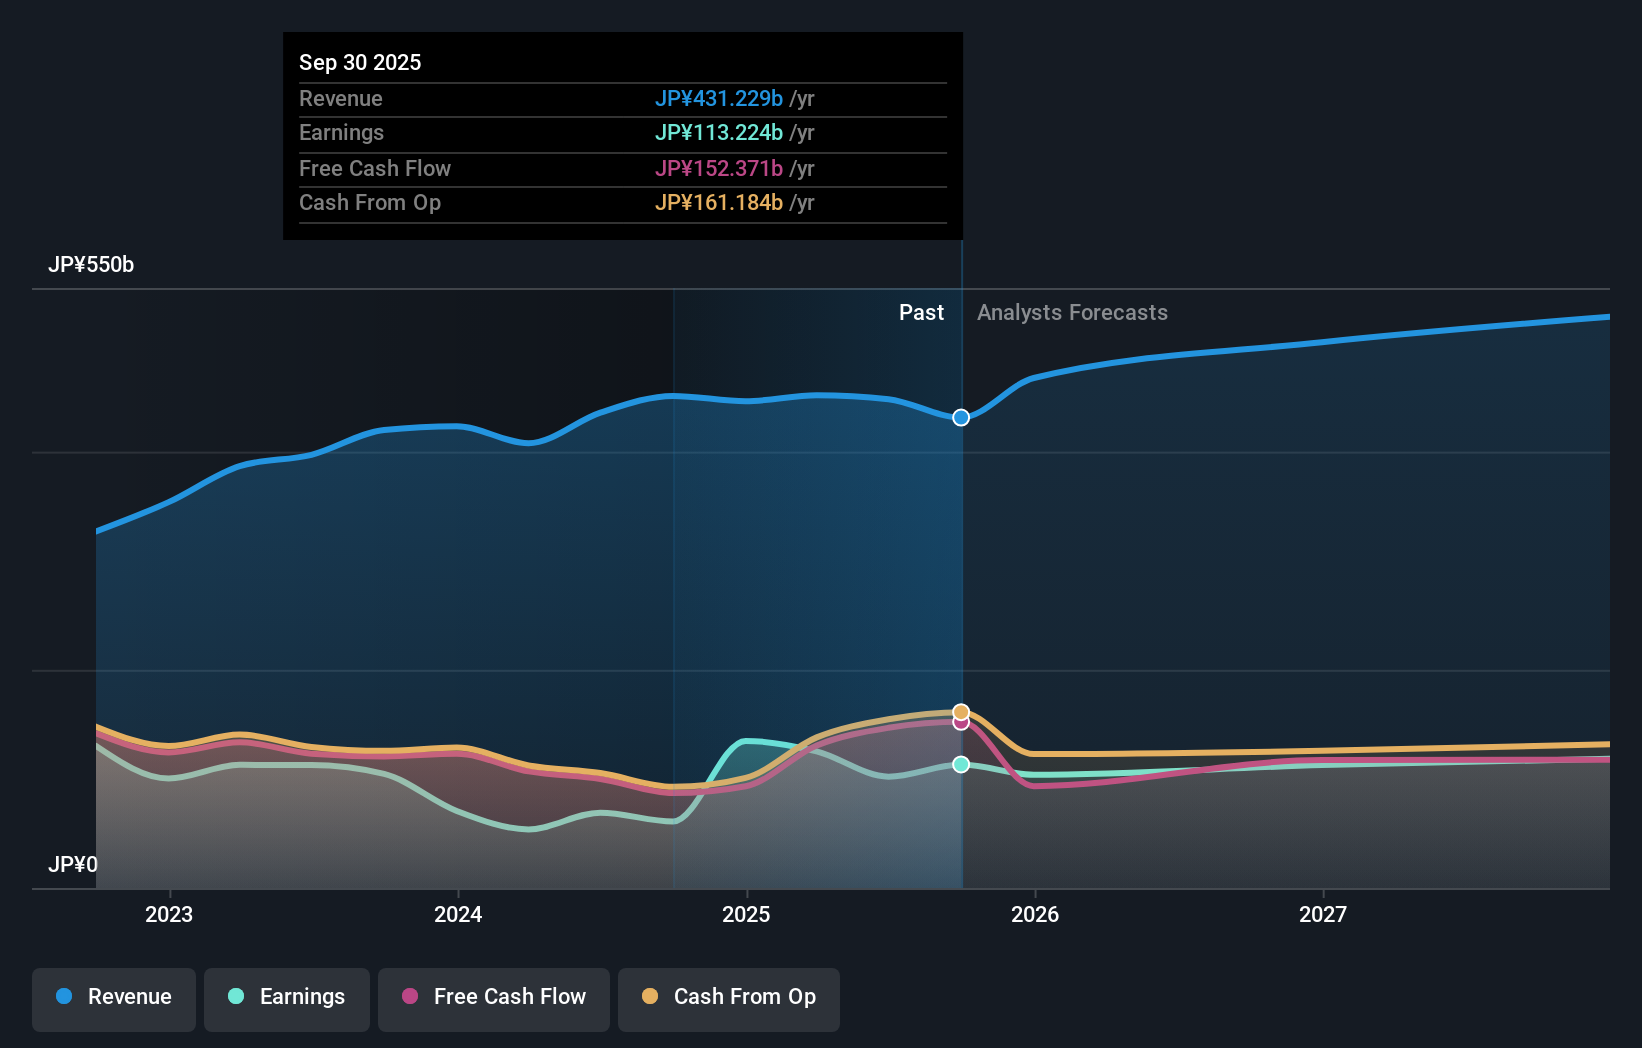Viewport: 1642px width, 1048px height.
Task: Click the yellow Cash From Op legend dot
Action: tap(649, 997)
